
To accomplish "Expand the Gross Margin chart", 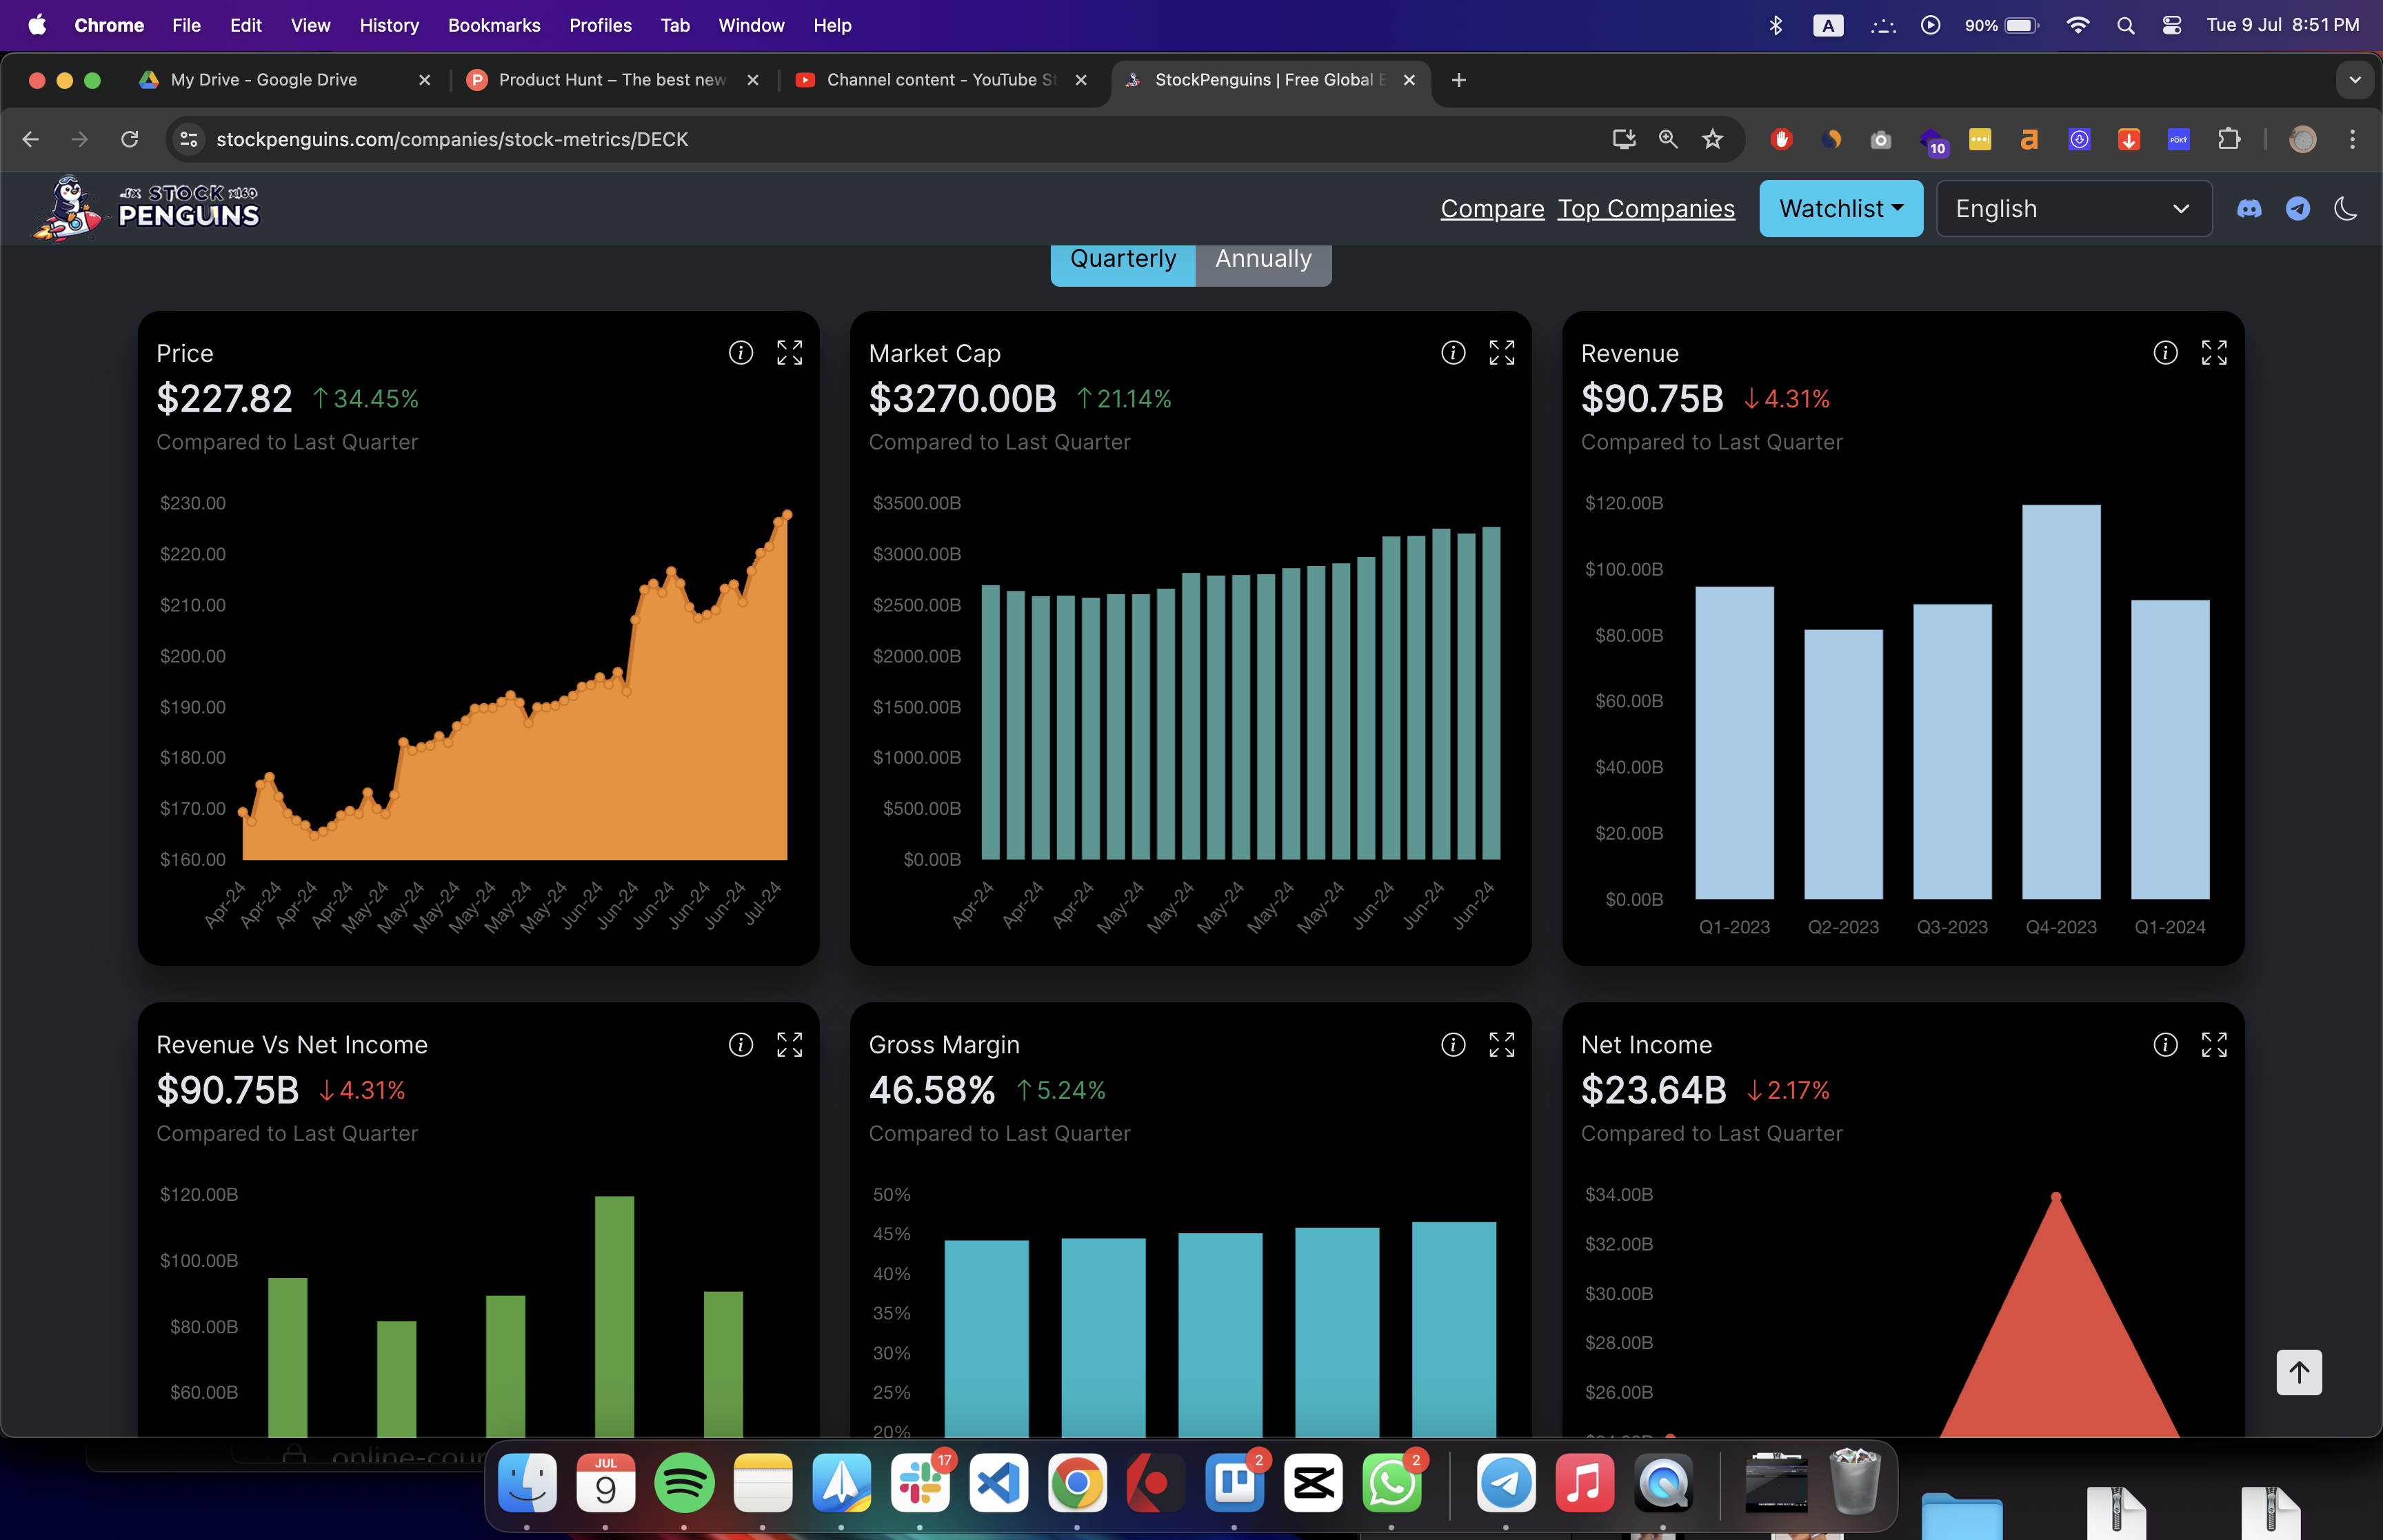I will point(1501,1044).
